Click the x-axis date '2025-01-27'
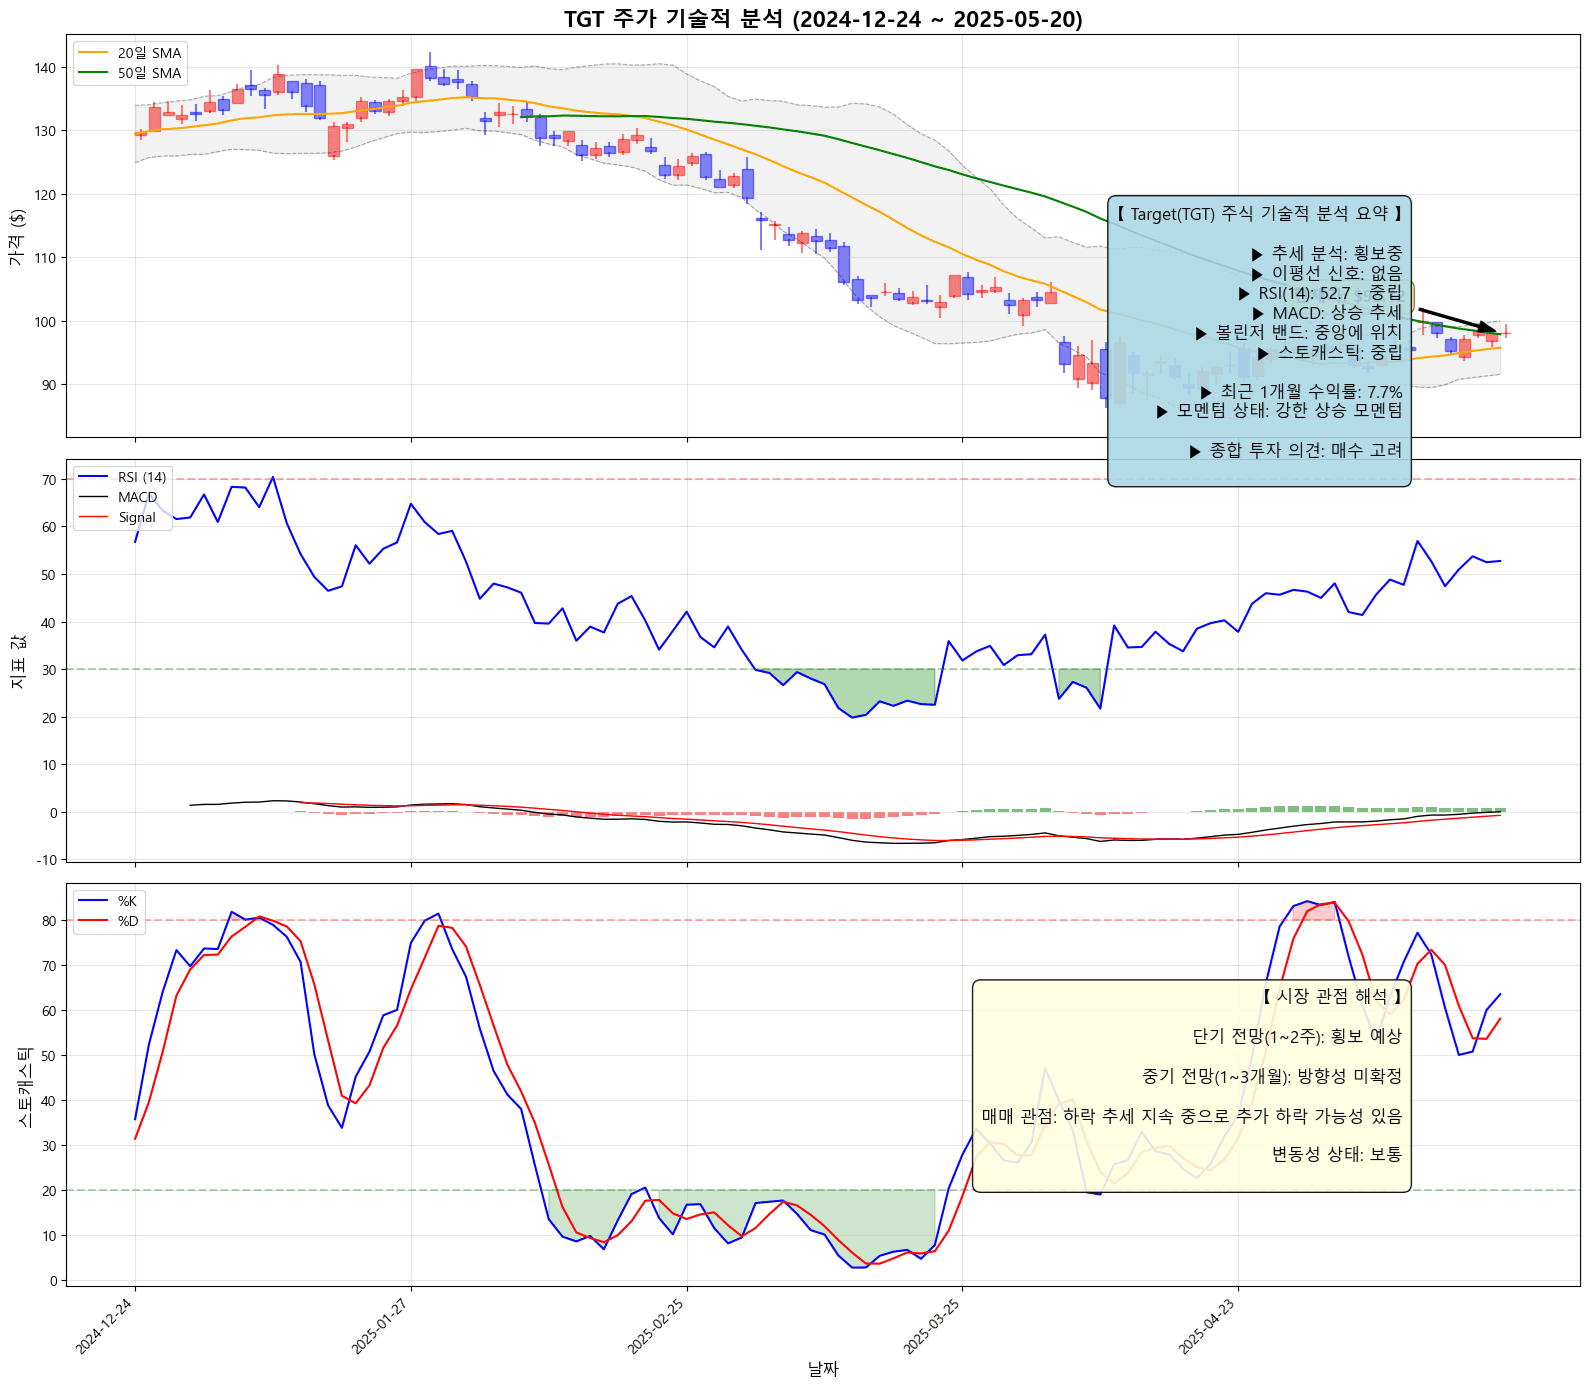Image resolution: width=1590 pixels, height=1389 pixels. pos(381,1325)
